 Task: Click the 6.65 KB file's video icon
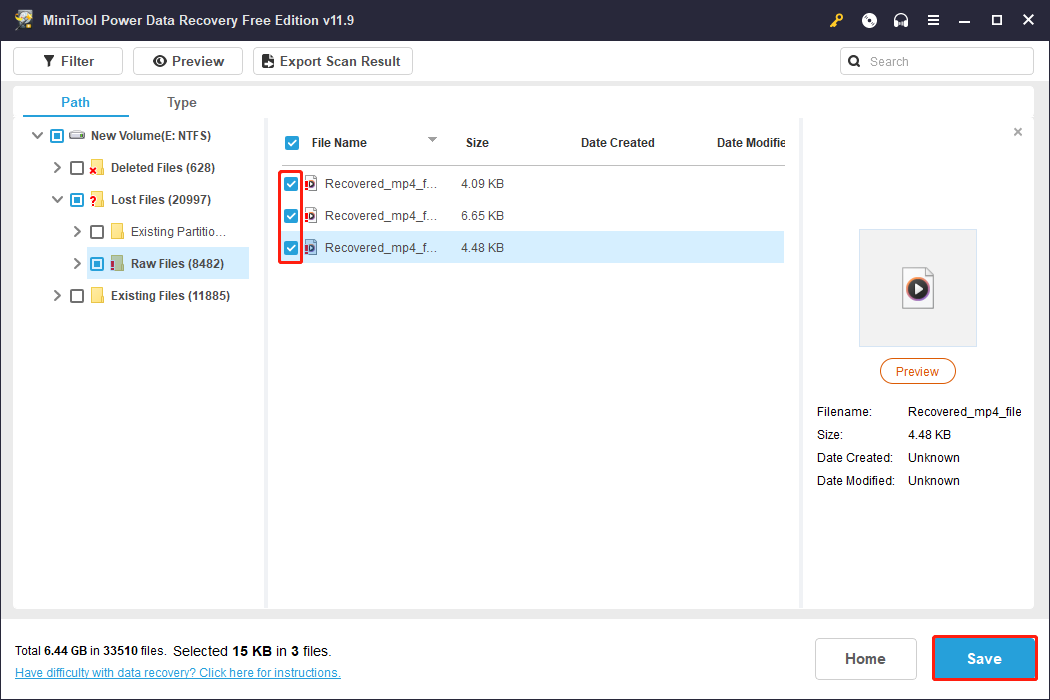[x=311, y=216]
